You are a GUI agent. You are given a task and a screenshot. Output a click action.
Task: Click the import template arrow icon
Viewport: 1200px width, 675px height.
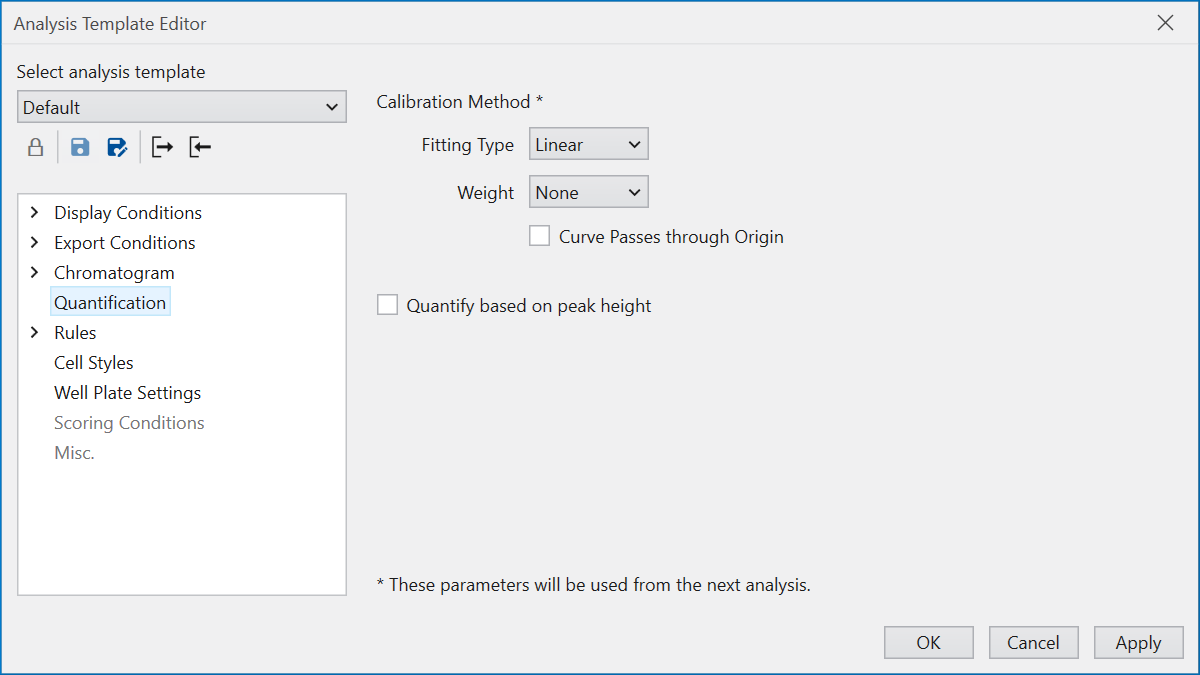click(200, 148)
